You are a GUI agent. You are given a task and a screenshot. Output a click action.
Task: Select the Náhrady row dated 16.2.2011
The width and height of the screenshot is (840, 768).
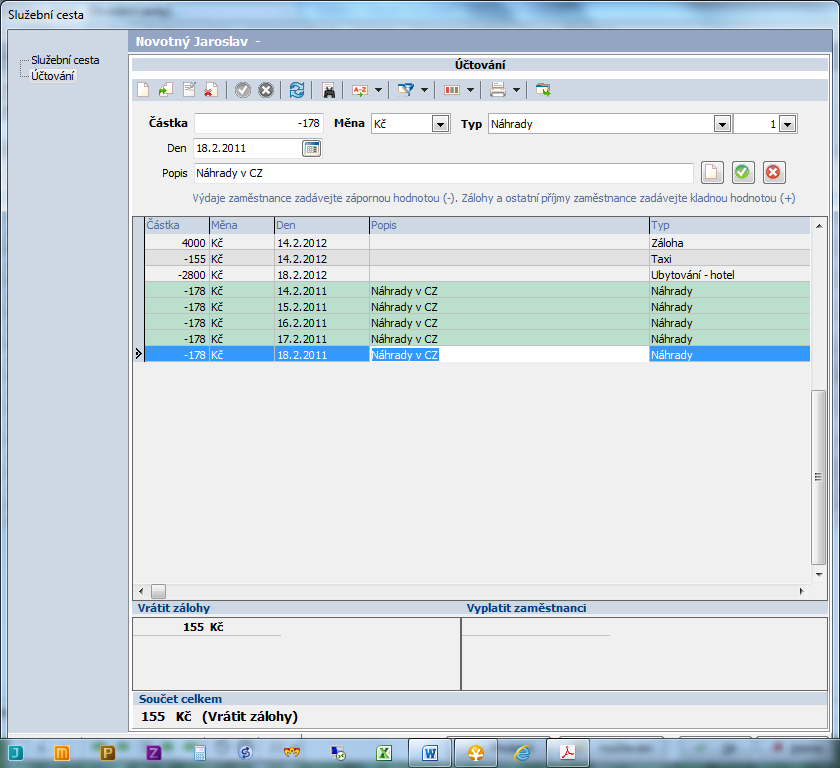(477, 323)
